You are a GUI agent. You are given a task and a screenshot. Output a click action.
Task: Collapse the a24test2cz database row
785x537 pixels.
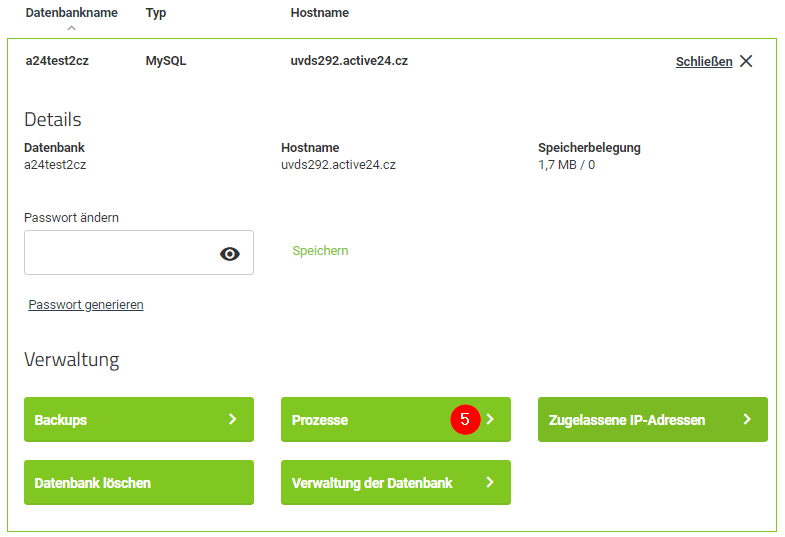click(57, 61)
